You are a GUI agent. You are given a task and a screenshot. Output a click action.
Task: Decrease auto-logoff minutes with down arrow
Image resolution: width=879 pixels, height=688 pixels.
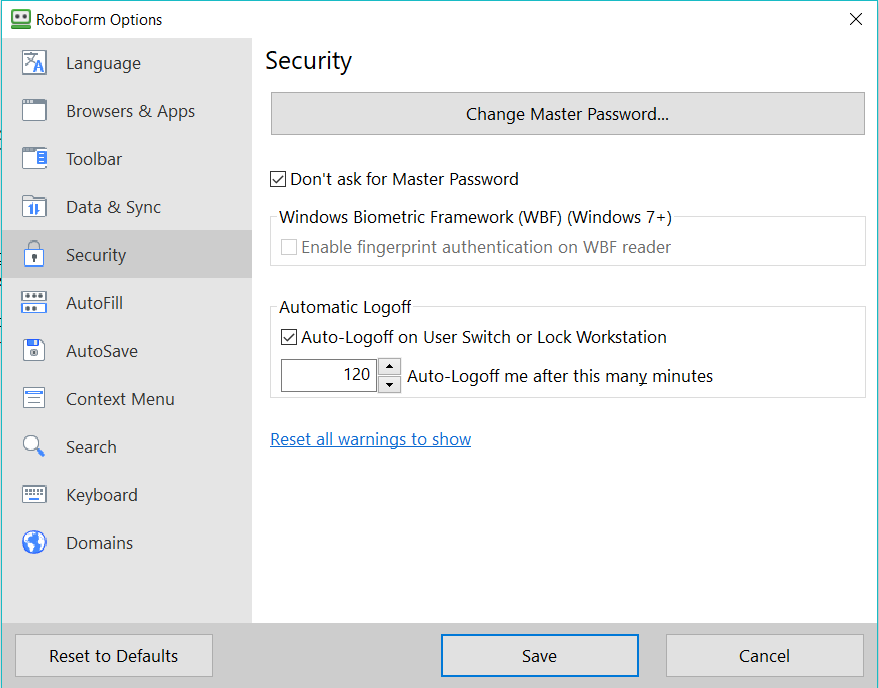click(390, 385)
